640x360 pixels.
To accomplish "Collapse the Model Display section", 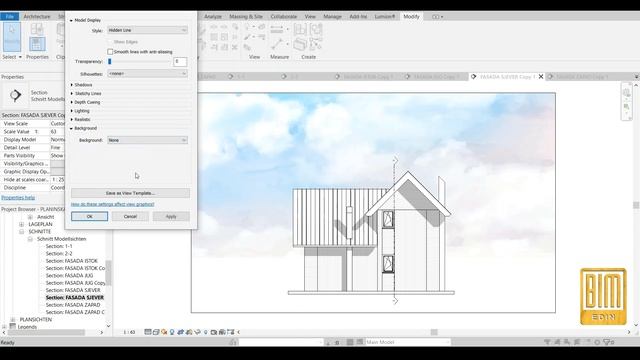I will pyautogui.click(x=71, y=20).
